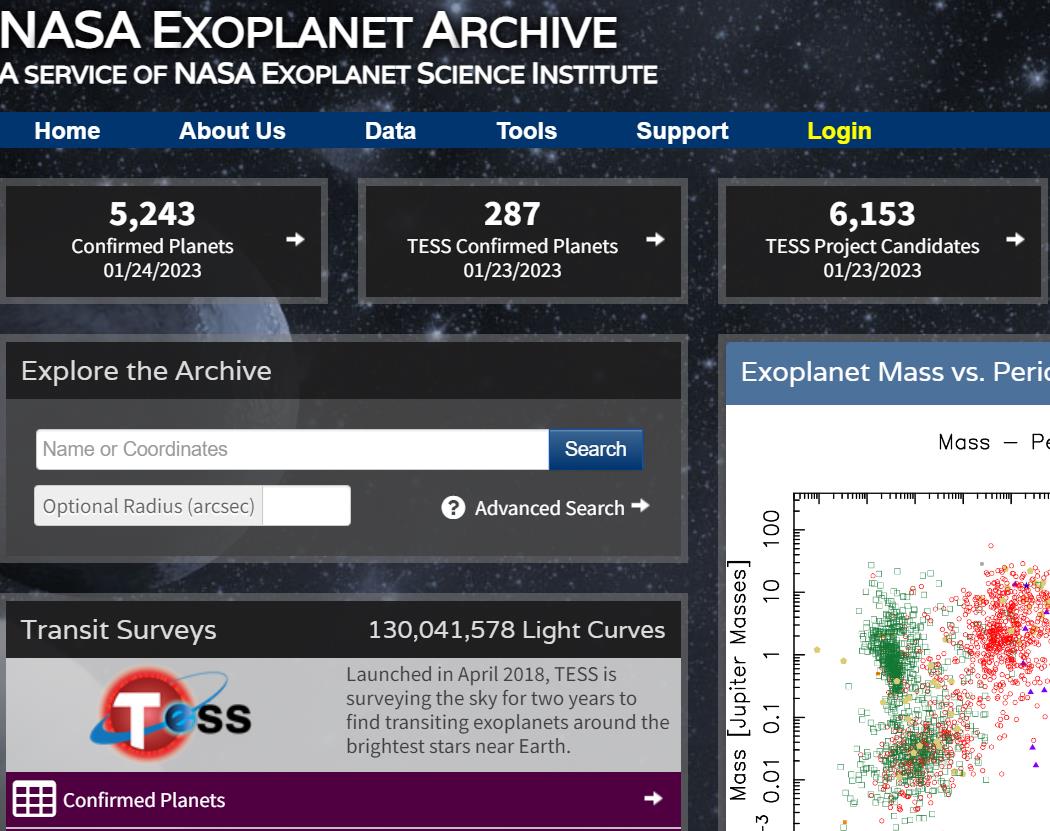The image size is (1050, 831).
Task: Click the arrow beside 5,243 Confirmed Planets
Action: tap(295, 239)
